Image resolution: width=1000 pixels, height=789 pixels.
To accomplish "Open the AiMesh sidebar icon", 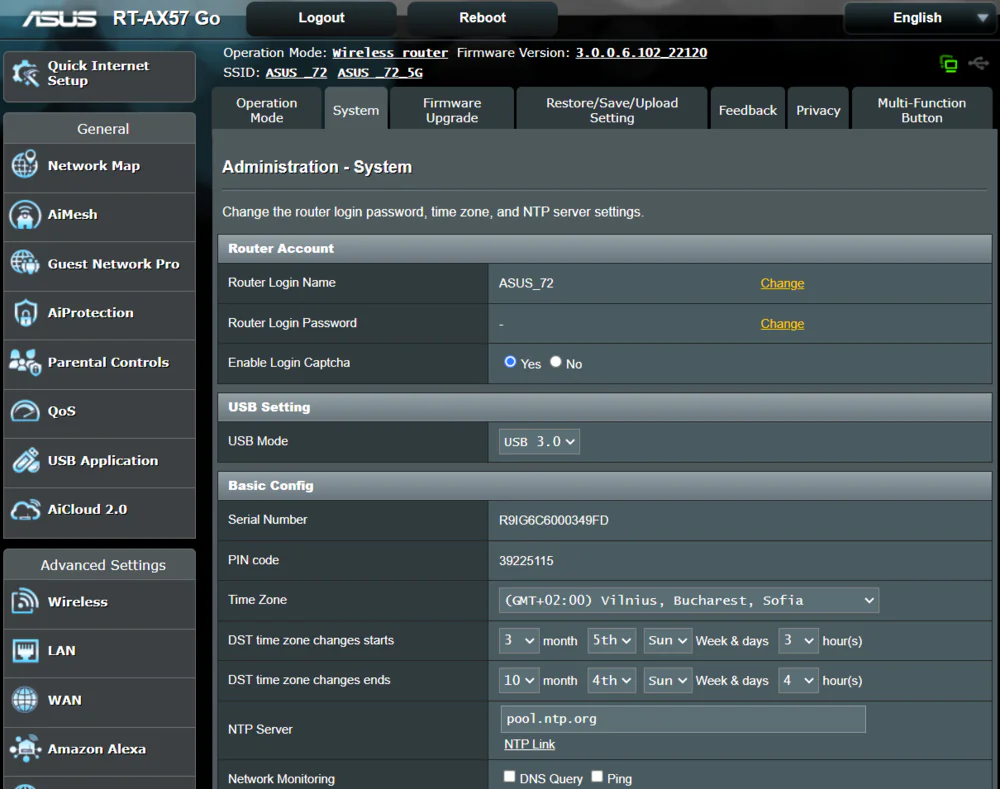I will click(25, 214).
